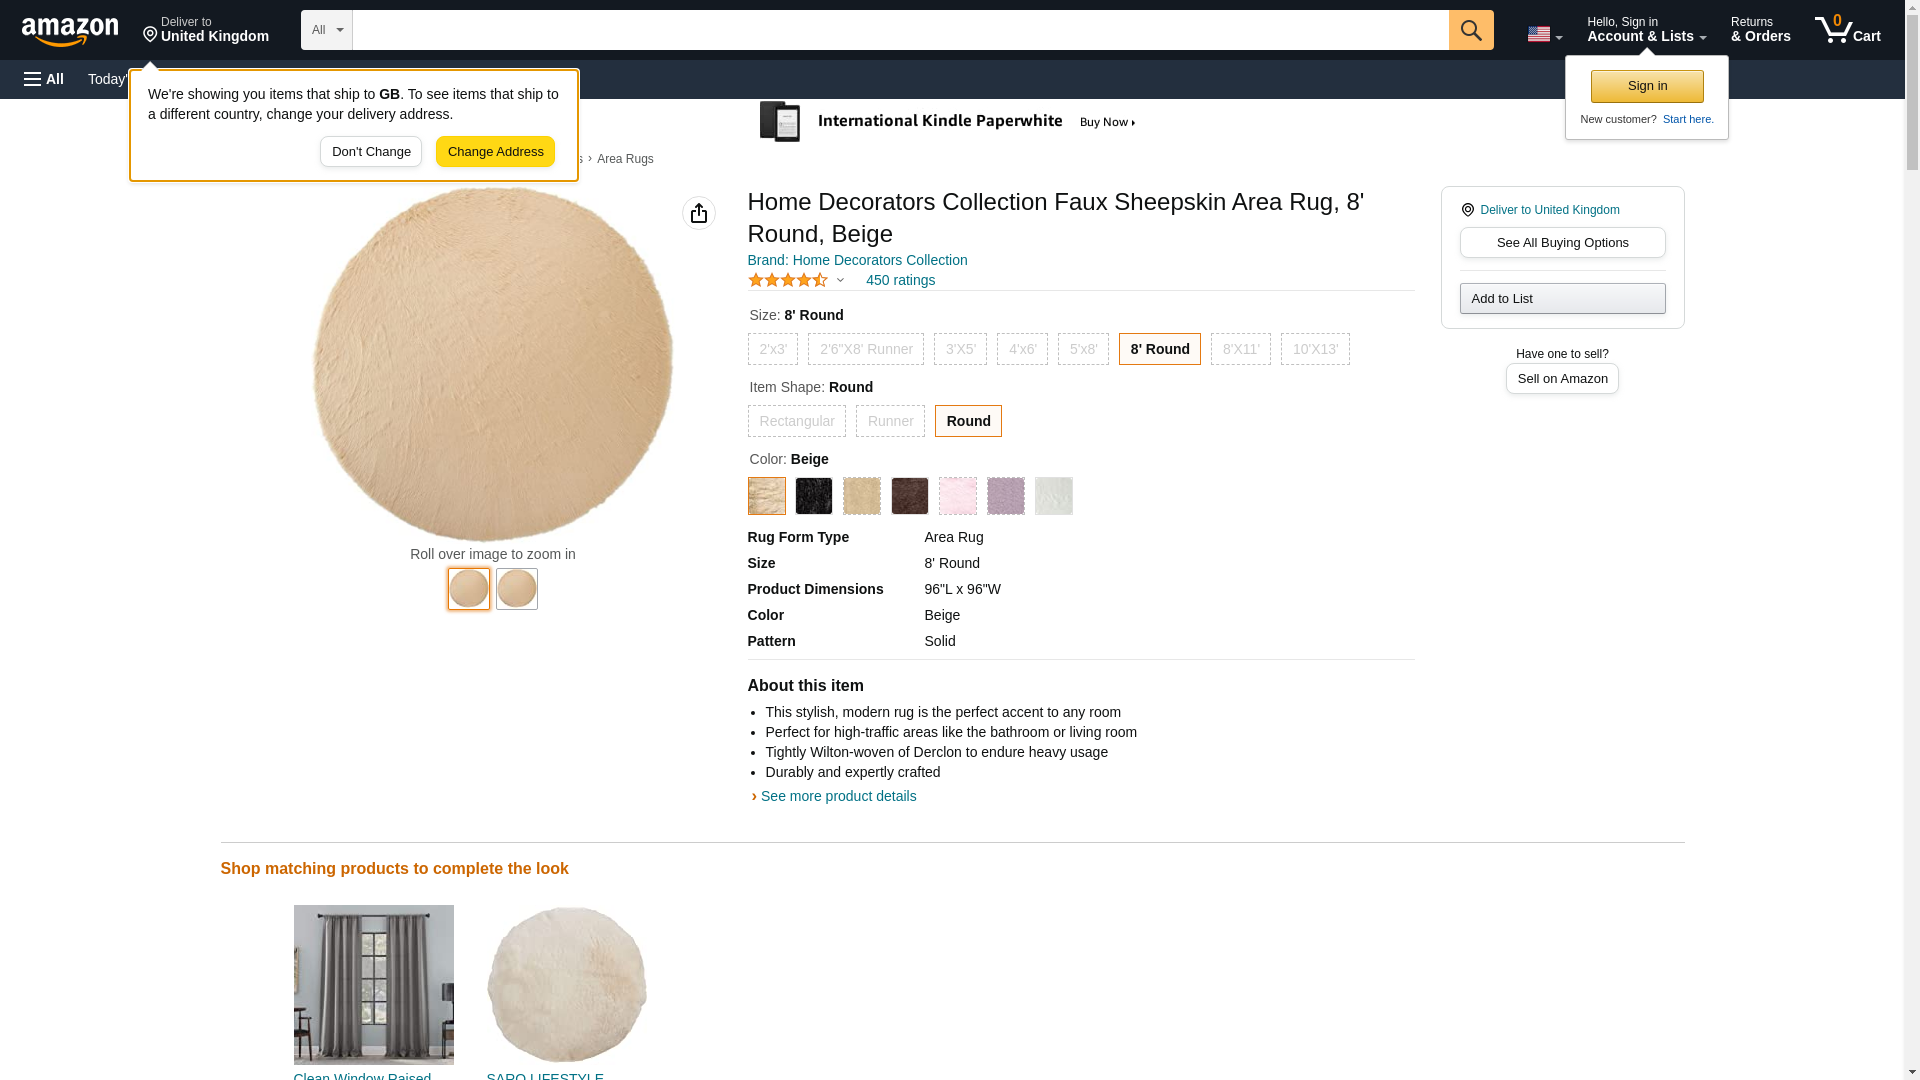The width and height of the screenshot is (1920, 1080).
Task: Select the 5'x8' size option
Action: 1083,349
